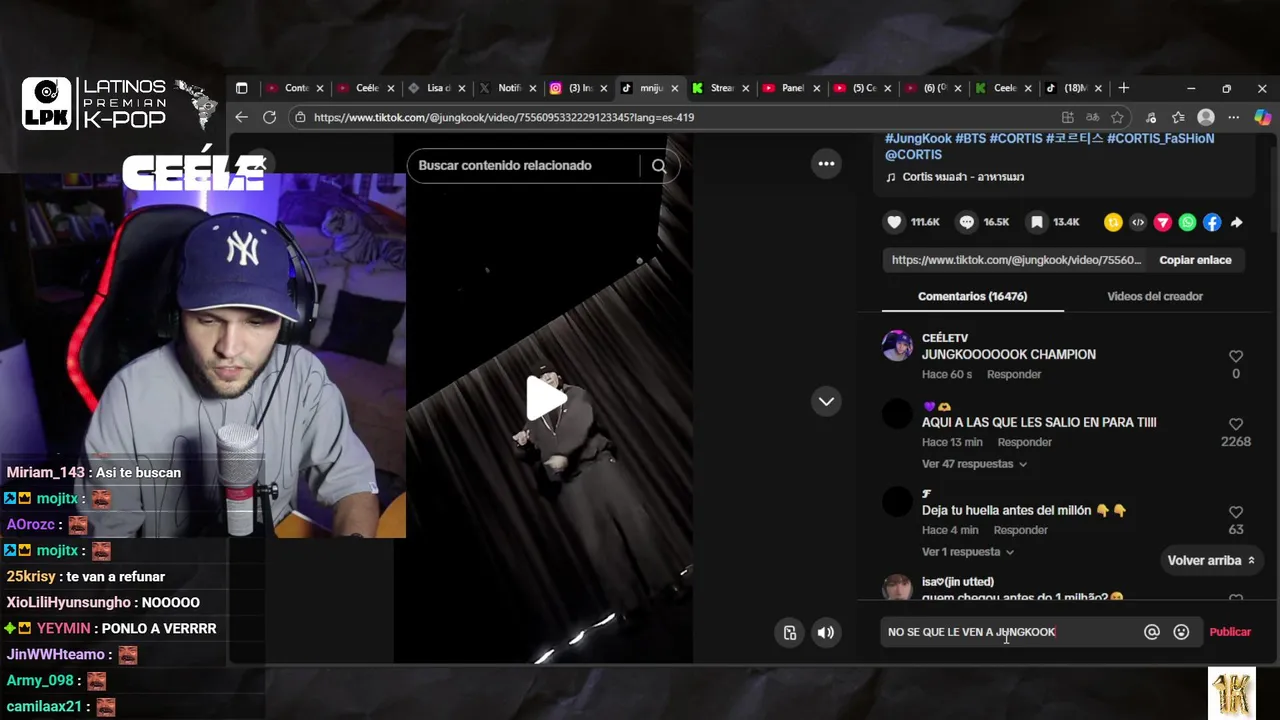Click the share arrow icon

[1236, 223]
